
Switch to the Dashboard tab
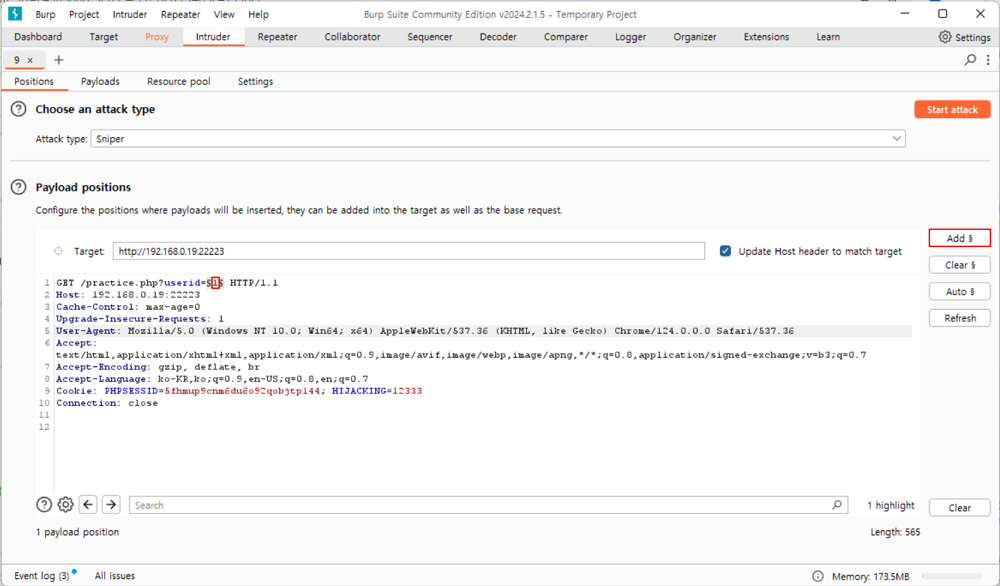pyautogui.click(x=38, y=37)
